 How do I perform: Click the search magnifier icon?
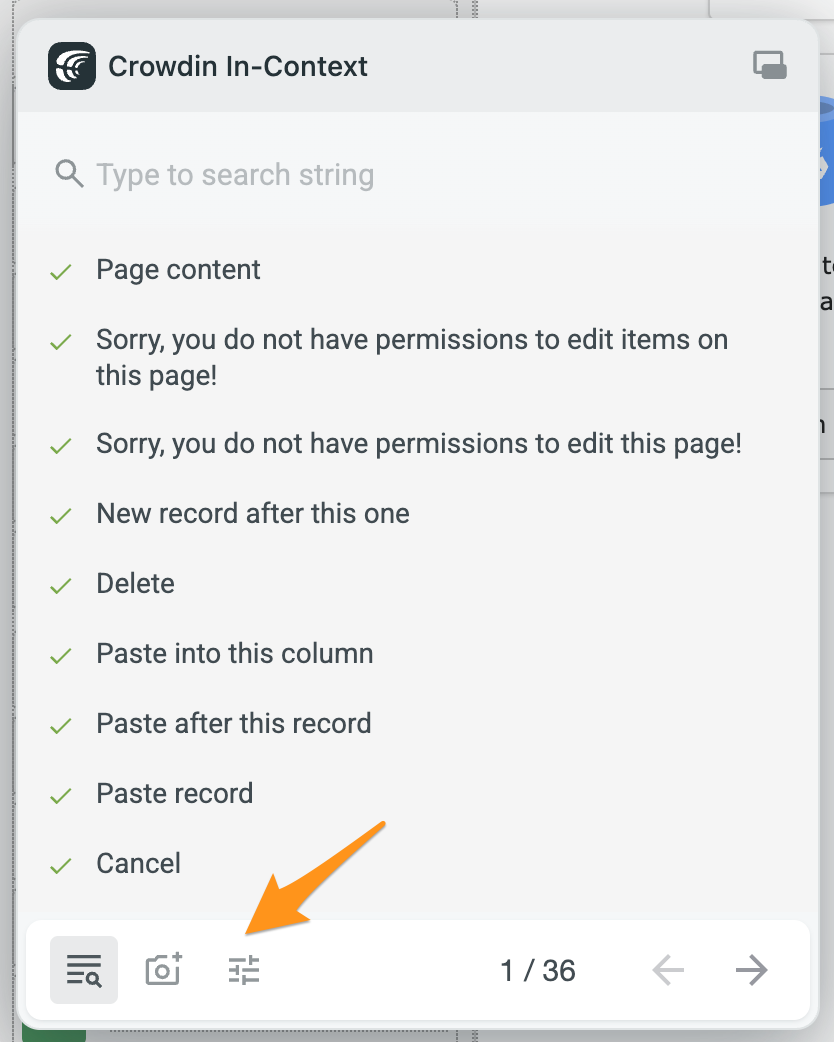69,174
